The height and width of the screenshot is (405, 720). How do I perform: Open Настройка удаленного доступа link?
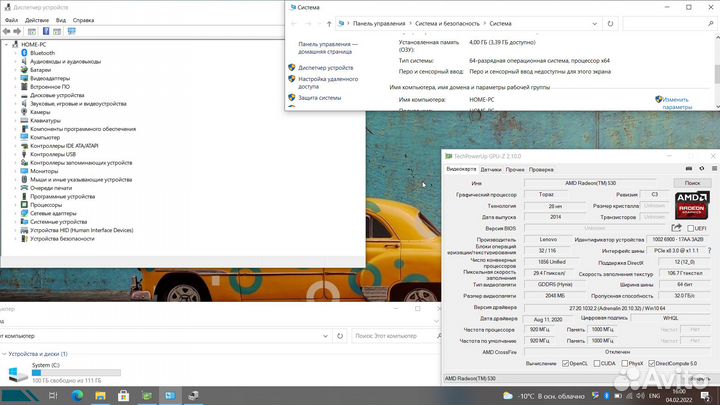[x=328, y=83]
